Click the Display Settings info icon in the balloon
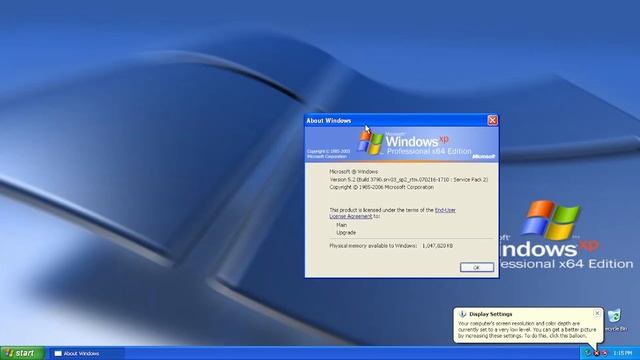This screenshot has width=640, height=360. pyautogui.click(x=462, y=314)
